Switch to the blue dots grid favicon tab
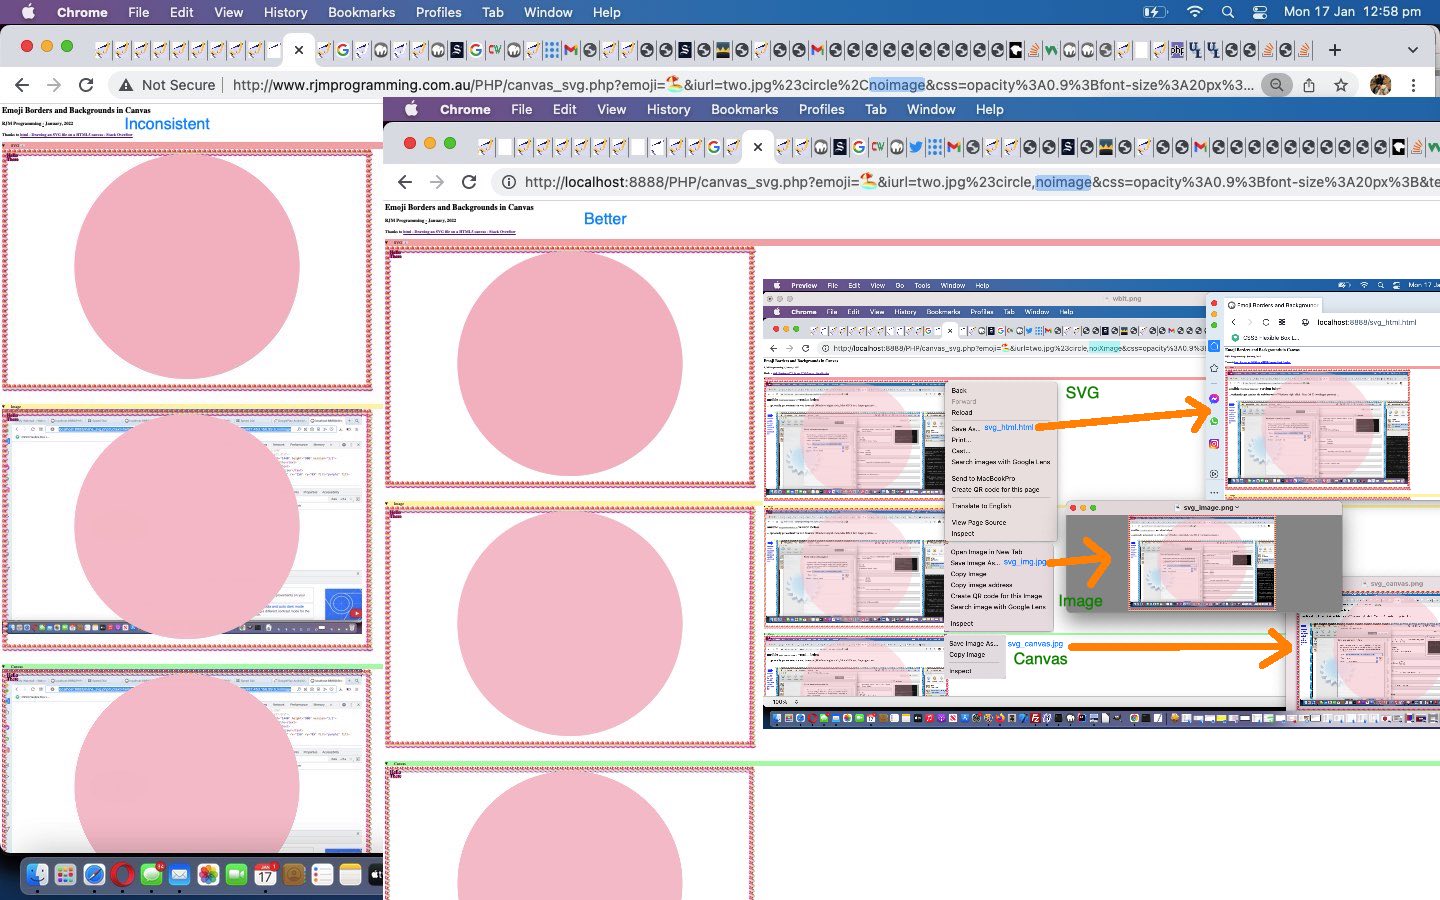Screen dimensions: 1440x900 (x=551, y=49)
